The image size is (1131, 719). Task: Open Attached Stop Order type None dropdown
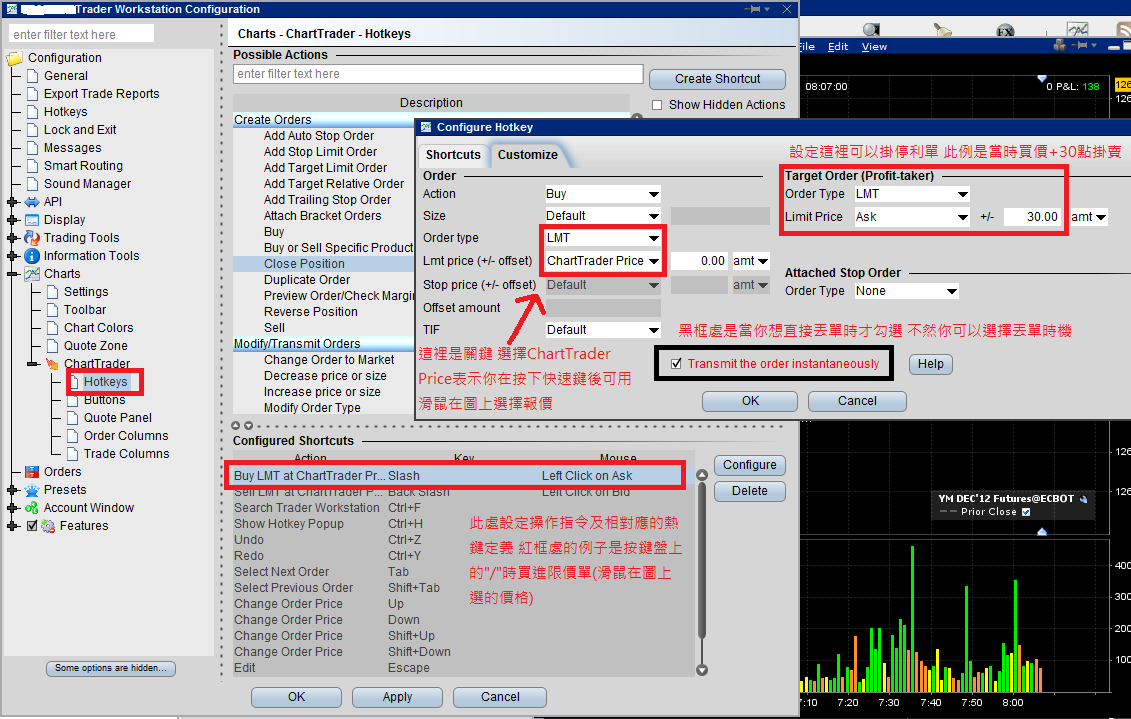pos(906,291)
